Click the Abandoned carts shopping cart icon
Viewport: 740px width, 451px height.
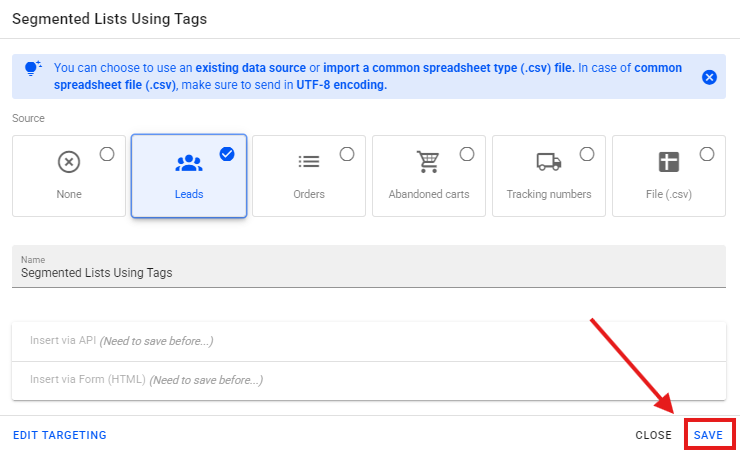(x=428, y=162)
